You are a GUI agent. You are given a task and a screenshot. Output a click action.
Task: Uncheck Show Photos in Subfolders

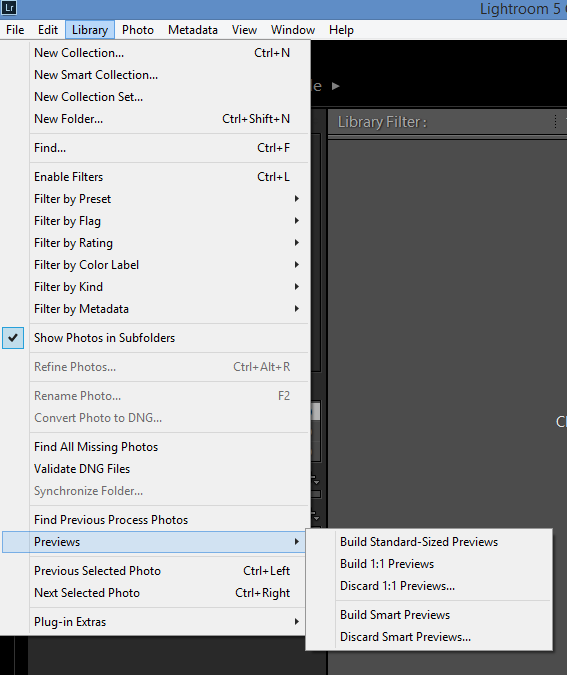(x=155, y=338)
